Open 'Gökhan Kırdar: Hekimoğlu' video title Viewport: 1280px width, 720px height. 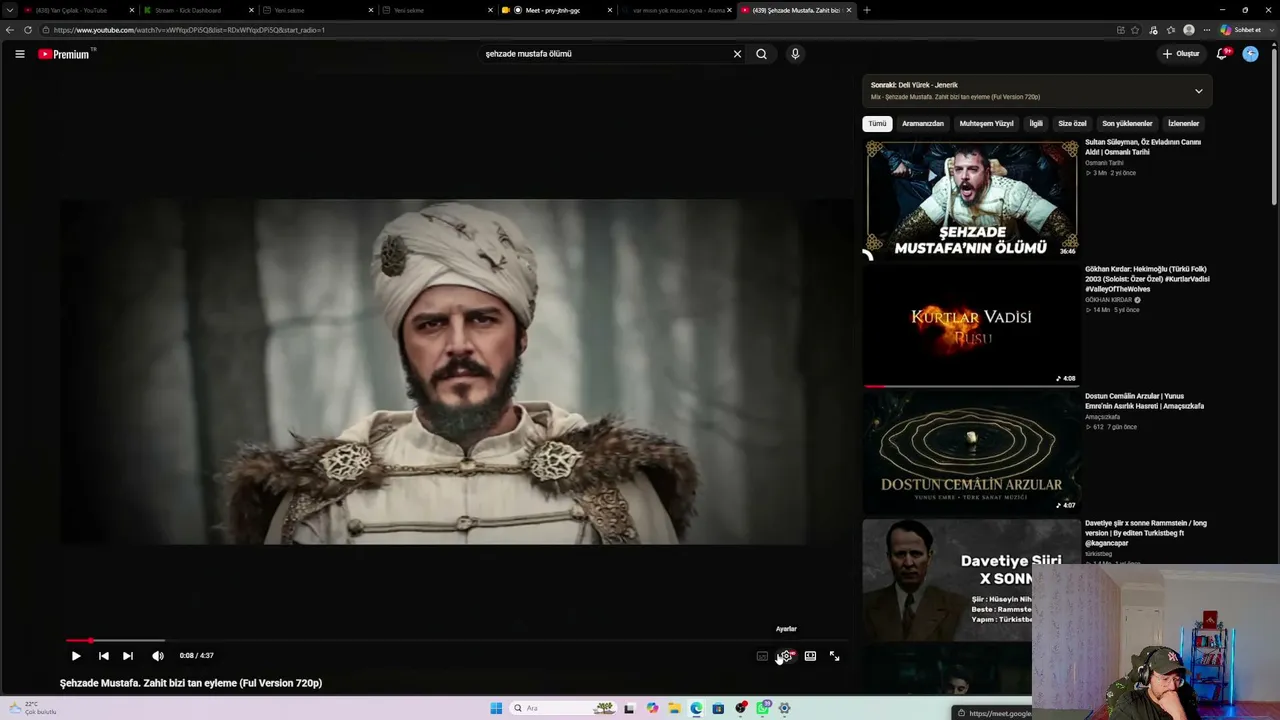tap(1147, 279)
